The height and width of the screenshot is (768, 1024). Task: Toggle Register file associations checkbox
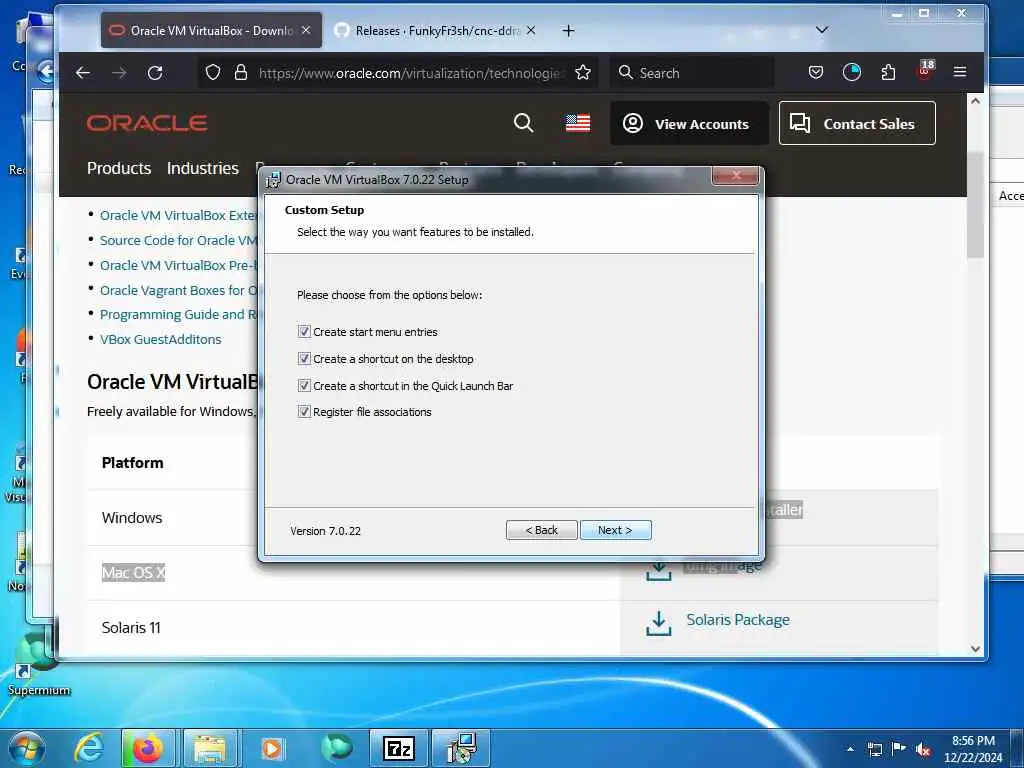304,411
